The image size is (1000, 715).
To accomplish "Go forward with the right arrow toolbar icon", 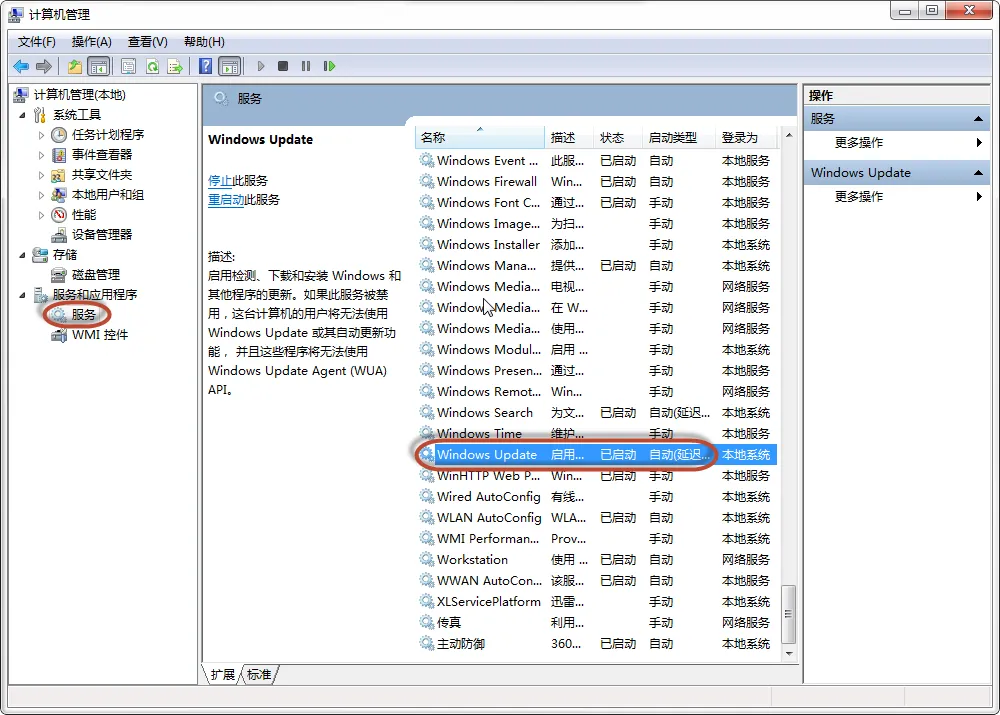I will point(44,66).
